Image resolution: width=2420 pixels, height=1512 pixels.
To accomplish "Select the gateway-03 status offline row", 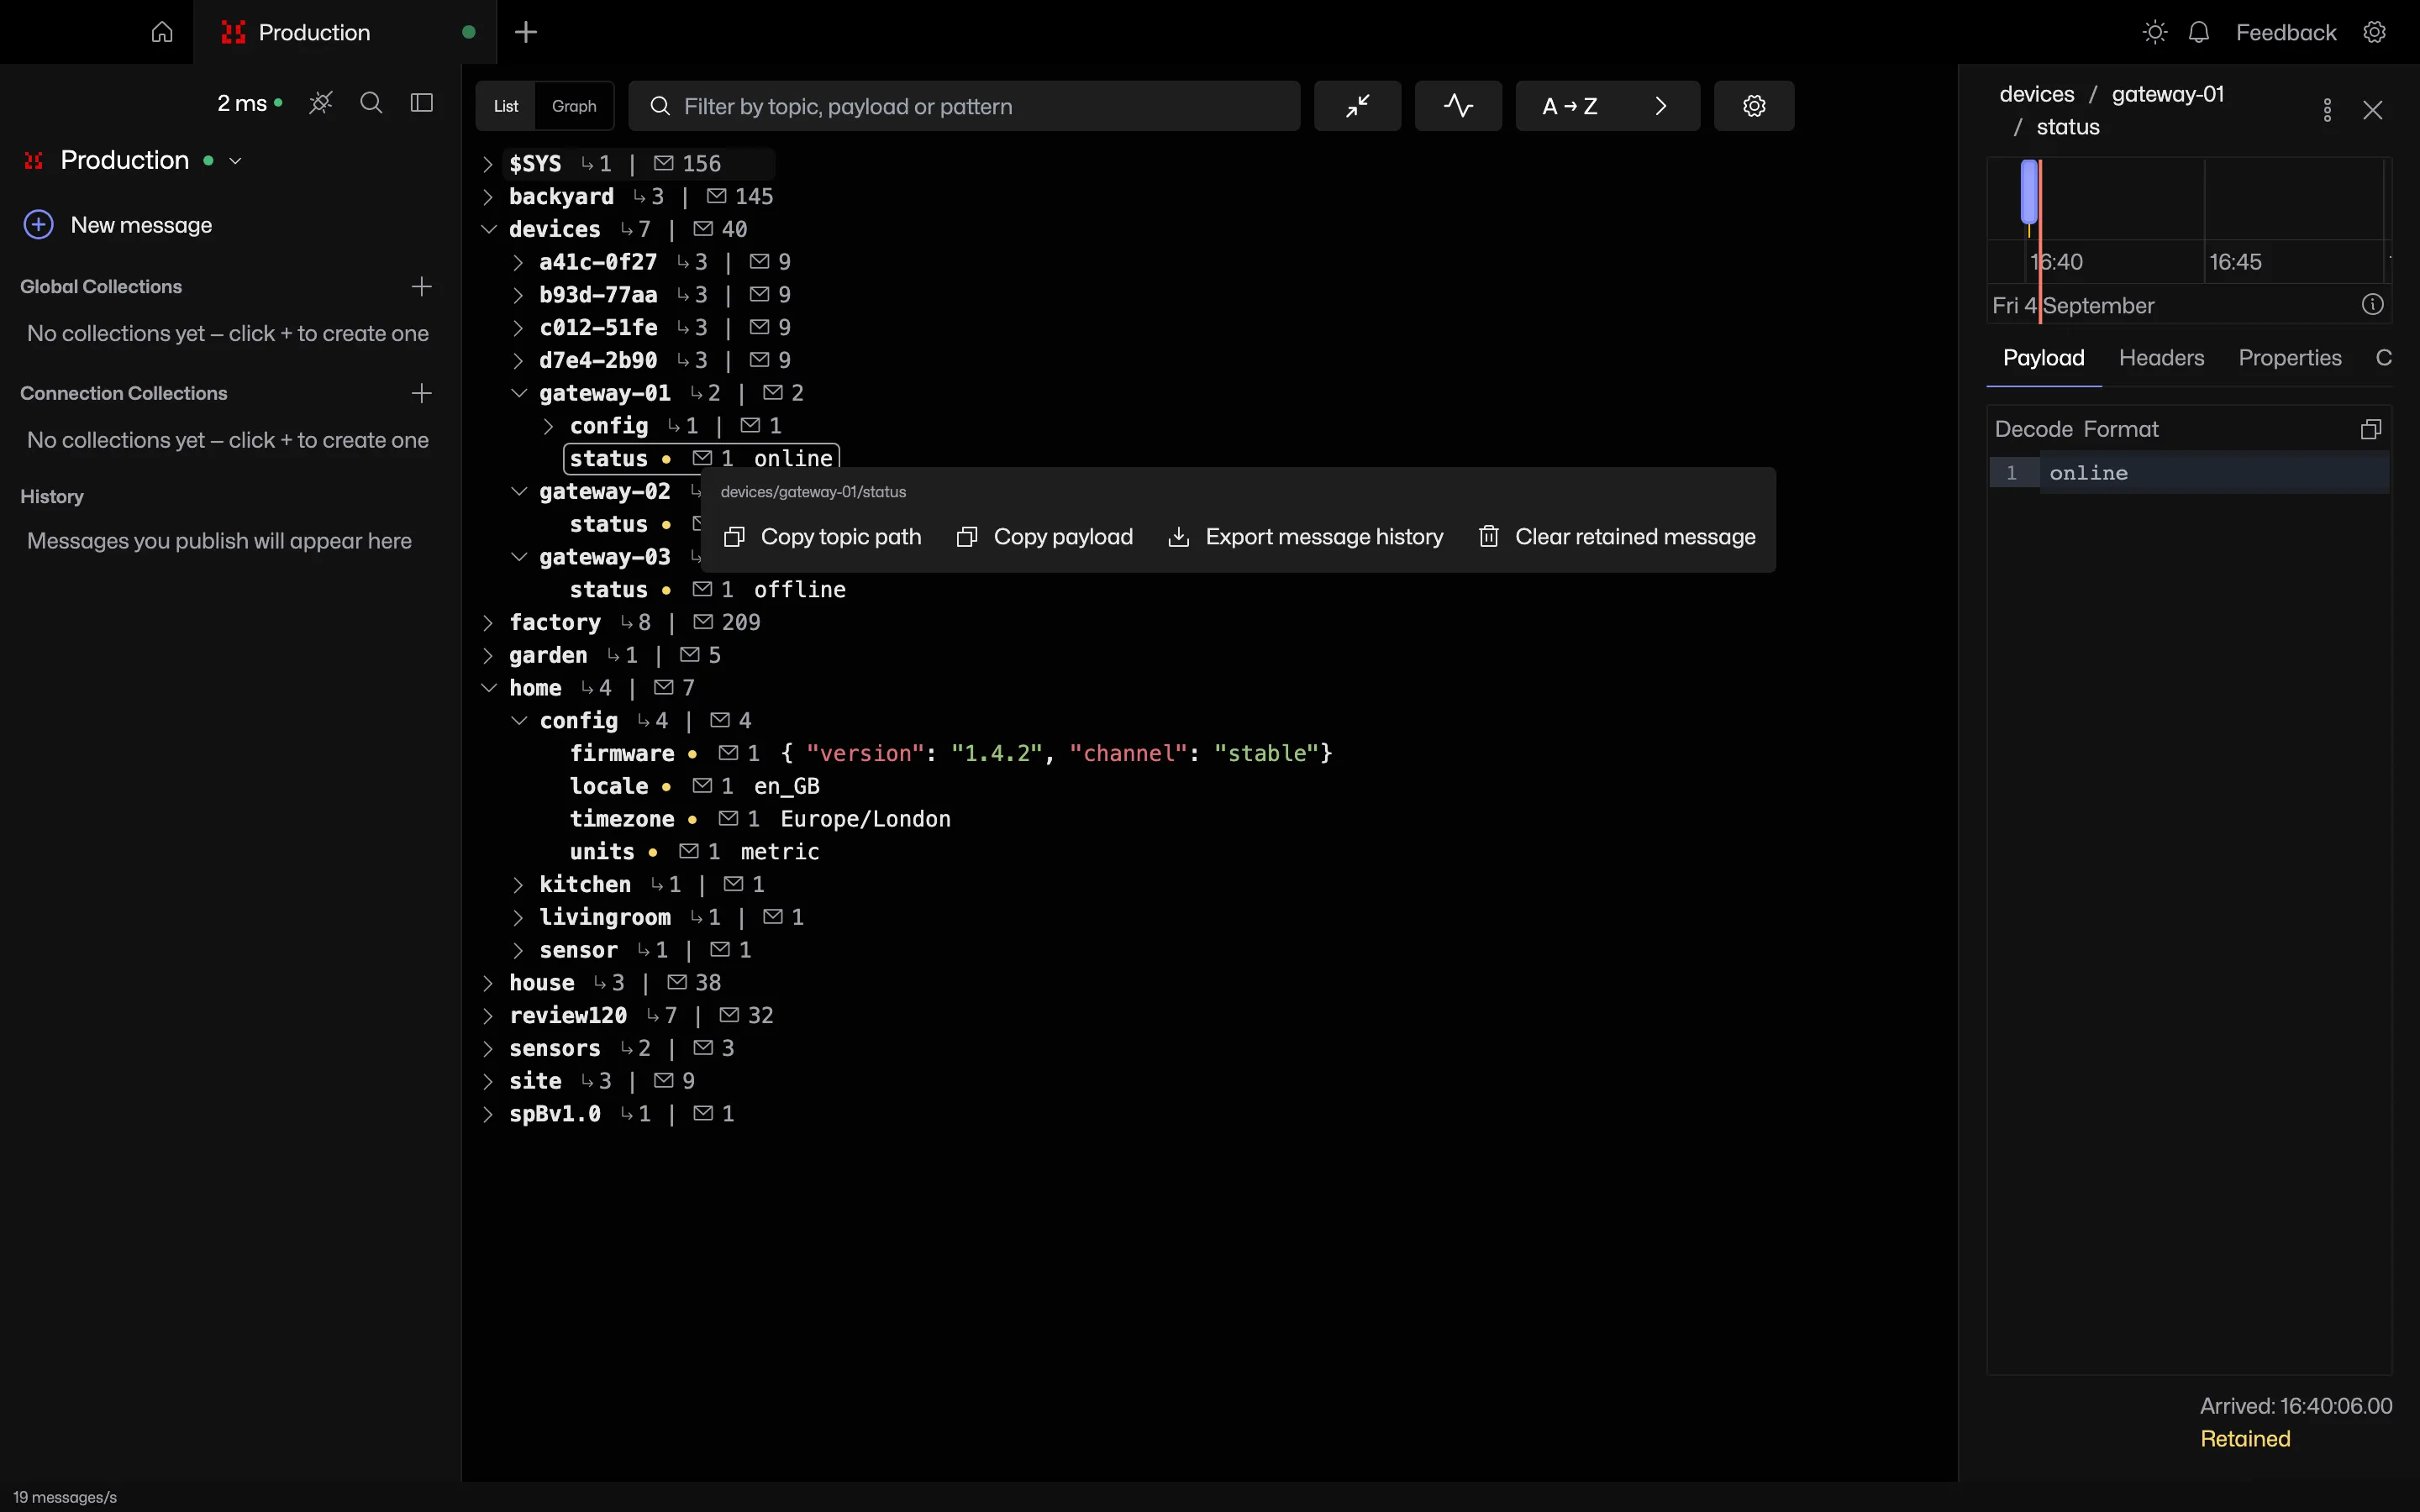I will pos(707,590).
